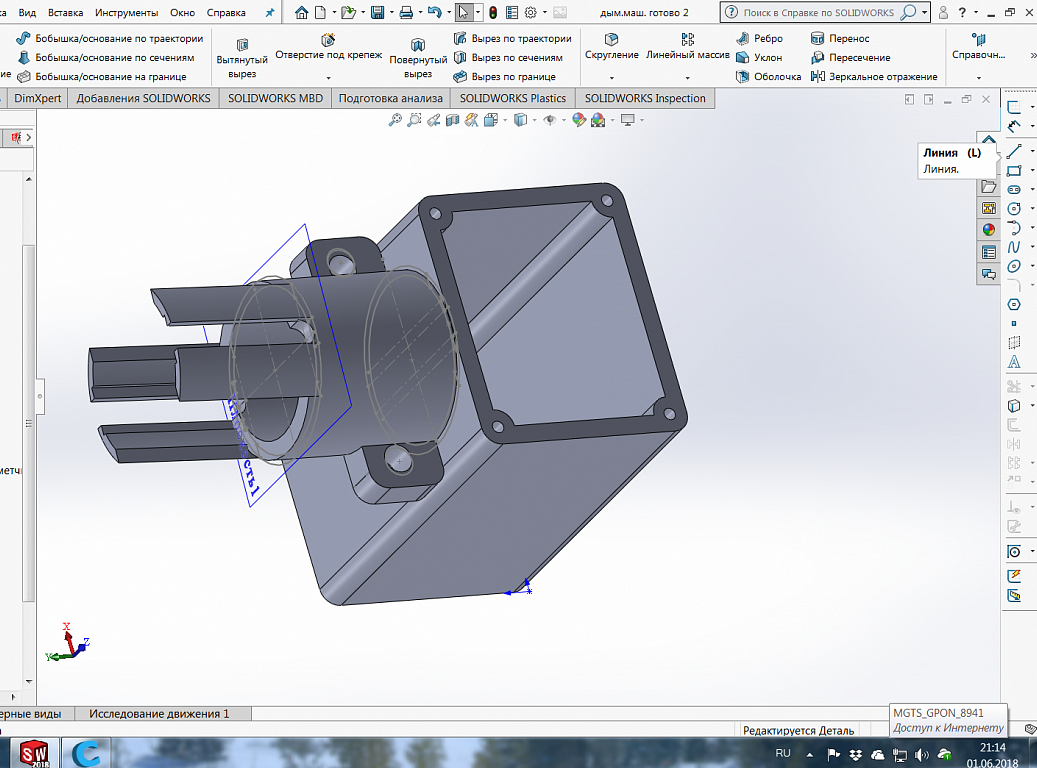Open the View Orientation dropdown arrow
1037x768 pixels.
(505, 120)
